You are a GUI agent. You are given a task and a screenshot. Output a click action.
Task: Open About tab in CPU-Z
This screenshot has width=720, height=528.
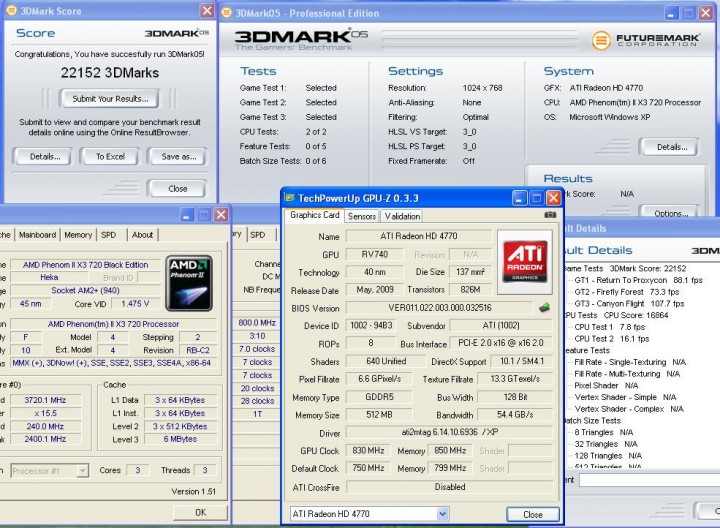pos(142,235)
